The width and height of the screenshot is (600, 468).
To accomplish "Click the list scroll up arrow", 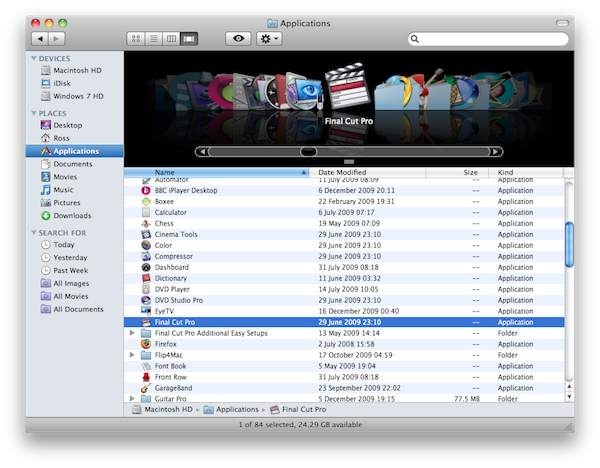I will (569, 387).
